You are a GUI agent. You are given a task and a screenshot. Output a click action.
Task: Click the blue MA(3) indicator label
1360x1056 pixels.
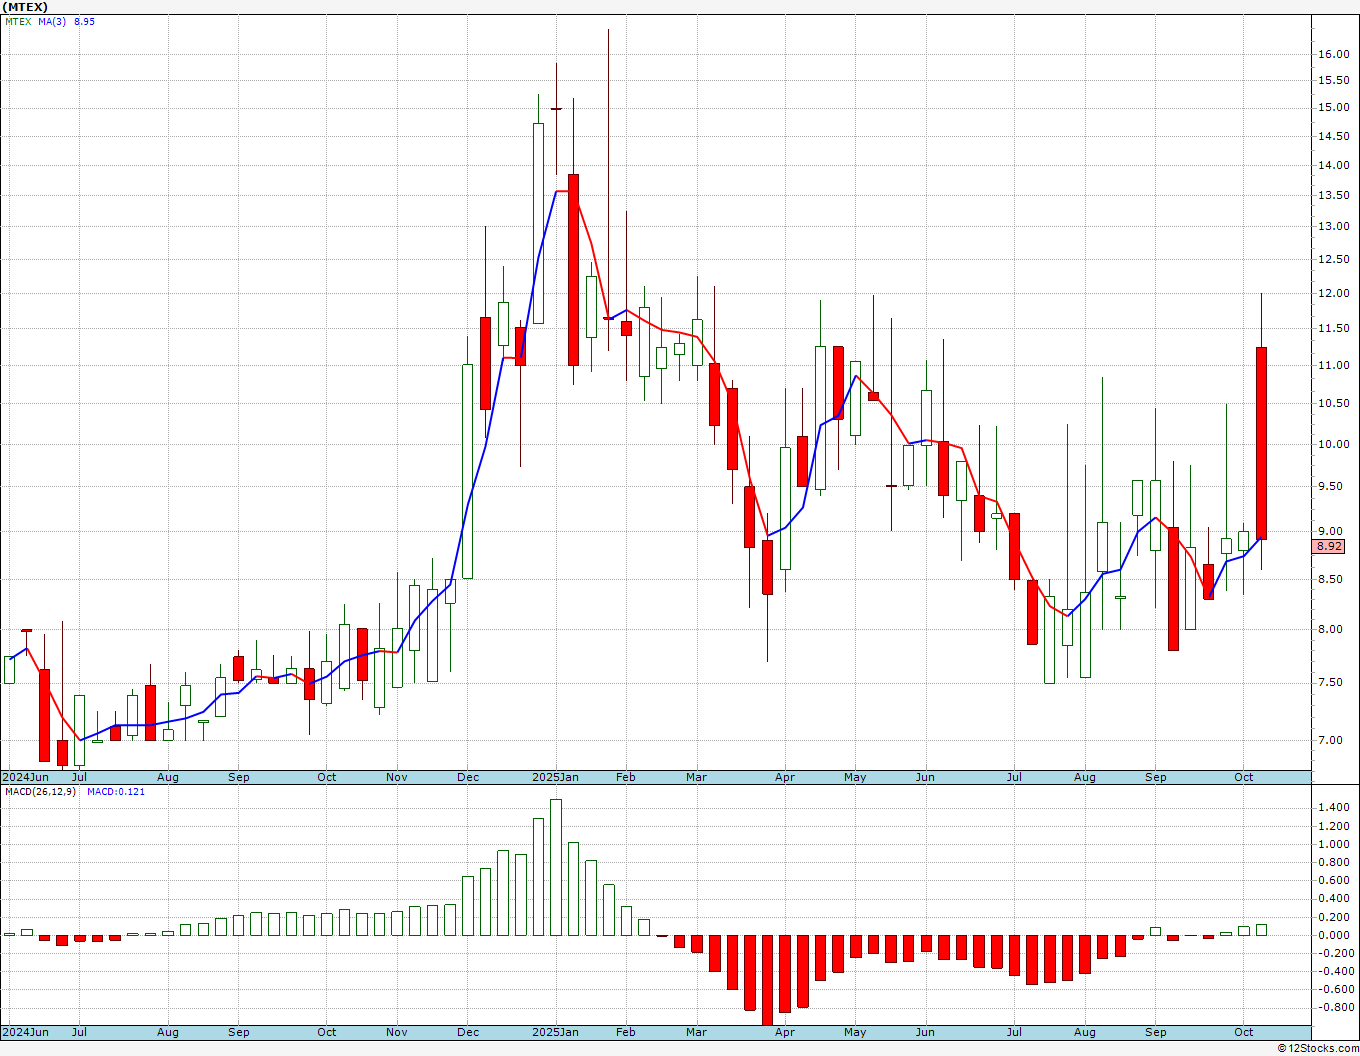(52, 21)
